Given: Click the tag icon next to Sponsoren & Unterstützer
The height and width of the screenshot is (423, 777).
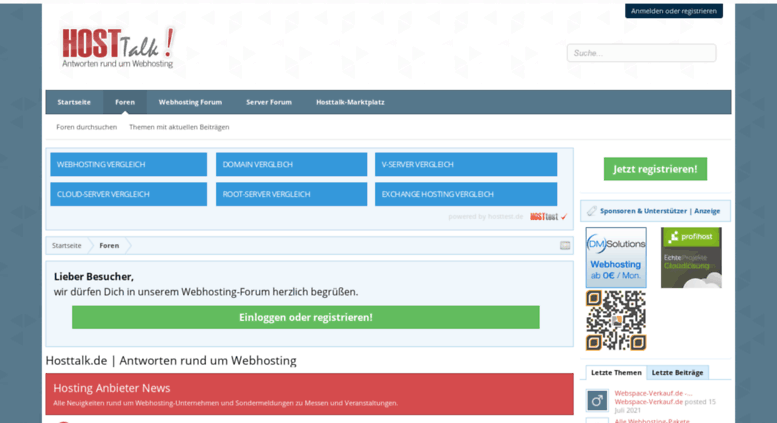Looking at the screenshot, I should tap(592, 211).
